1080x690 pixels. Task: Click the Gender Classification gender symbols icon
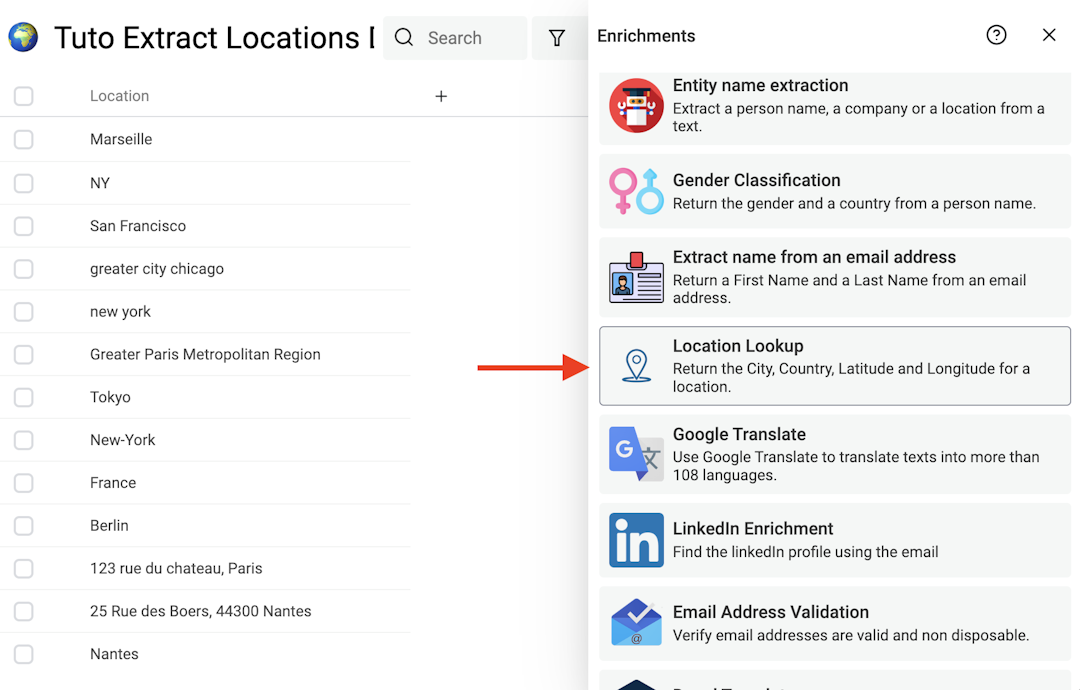coord(637,191)
